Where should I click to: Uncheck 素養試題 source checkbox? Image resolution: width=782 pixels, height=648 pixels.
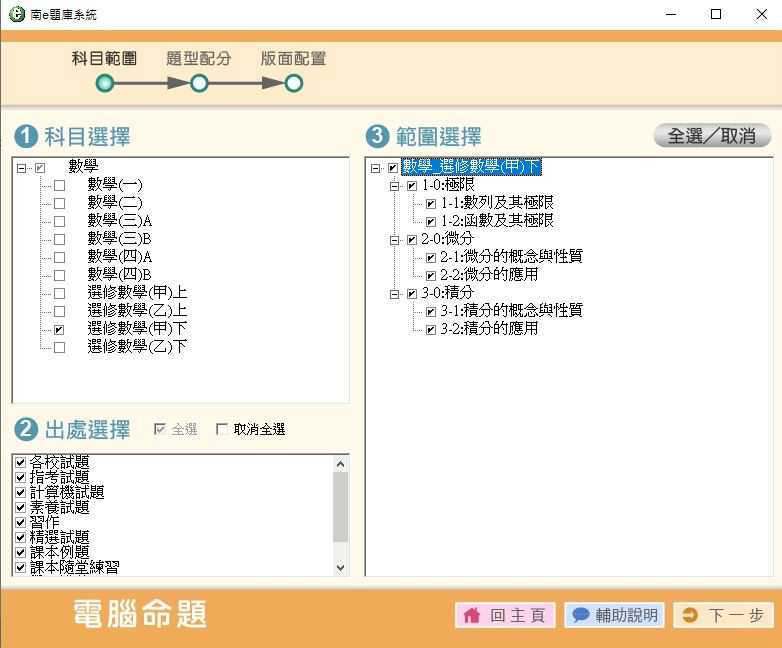20,507
